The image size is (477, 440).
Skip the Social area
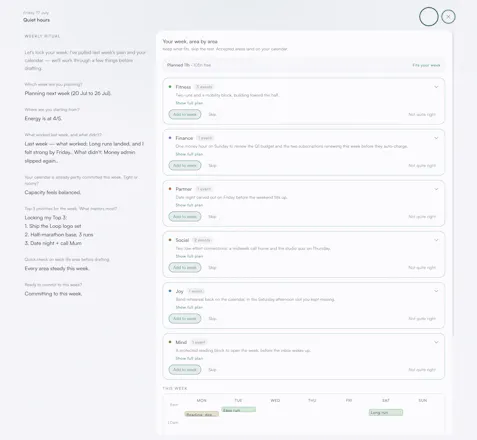point(212,268)
